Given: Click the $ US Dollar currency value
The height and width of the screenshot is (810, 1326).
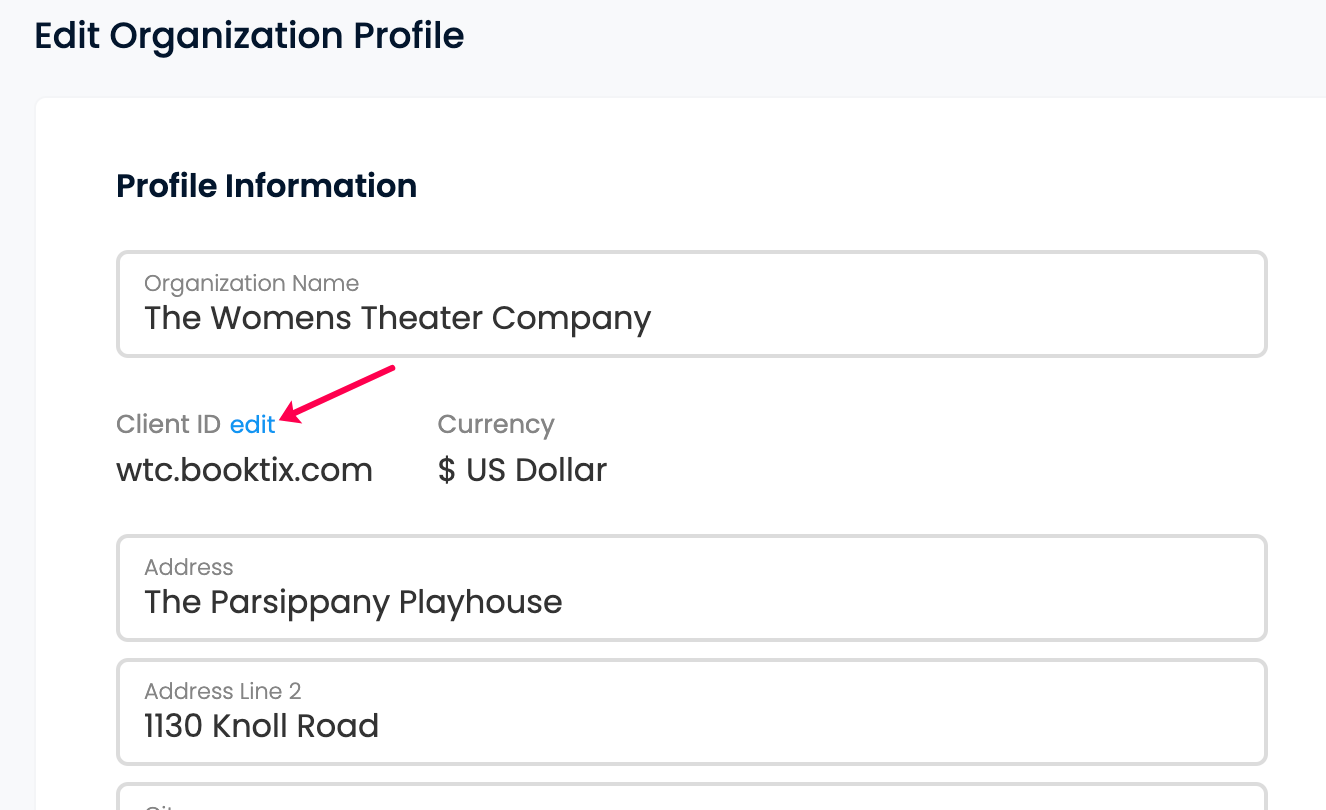Looking at the screenshot, I should click(522, 470).
